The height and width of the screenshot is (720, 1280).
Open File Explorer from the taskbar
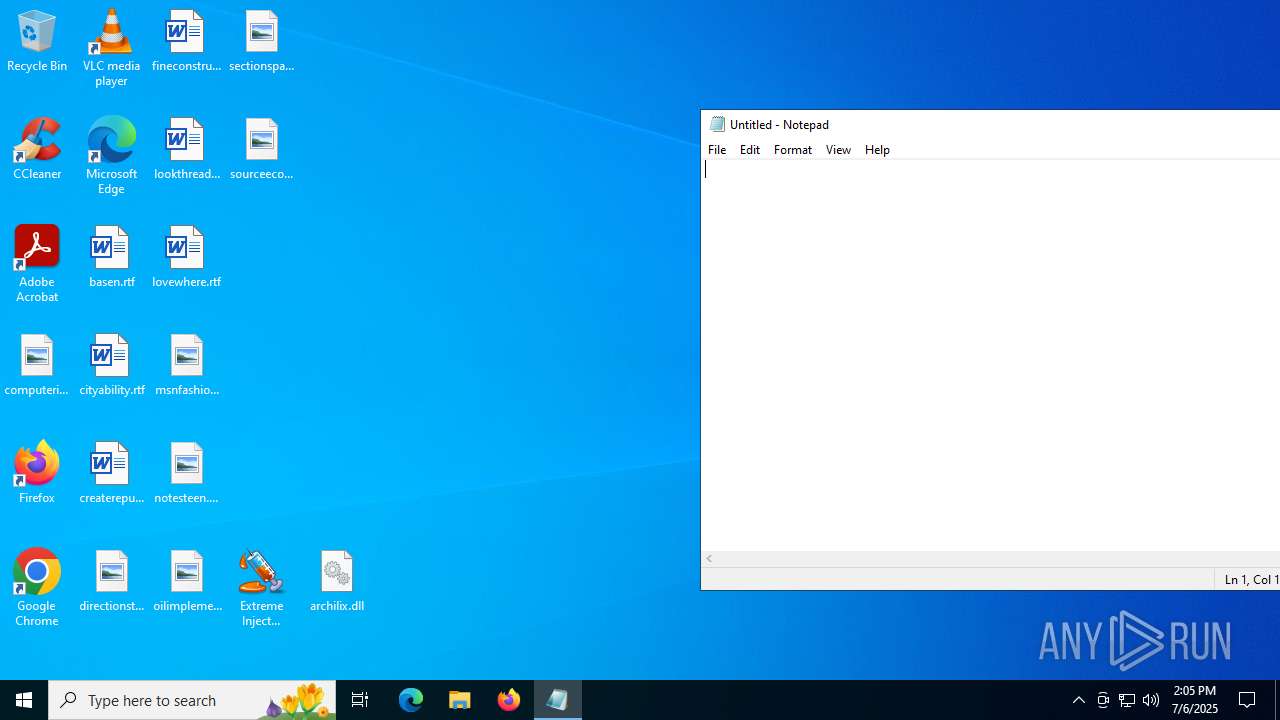[x=460, y=700]
